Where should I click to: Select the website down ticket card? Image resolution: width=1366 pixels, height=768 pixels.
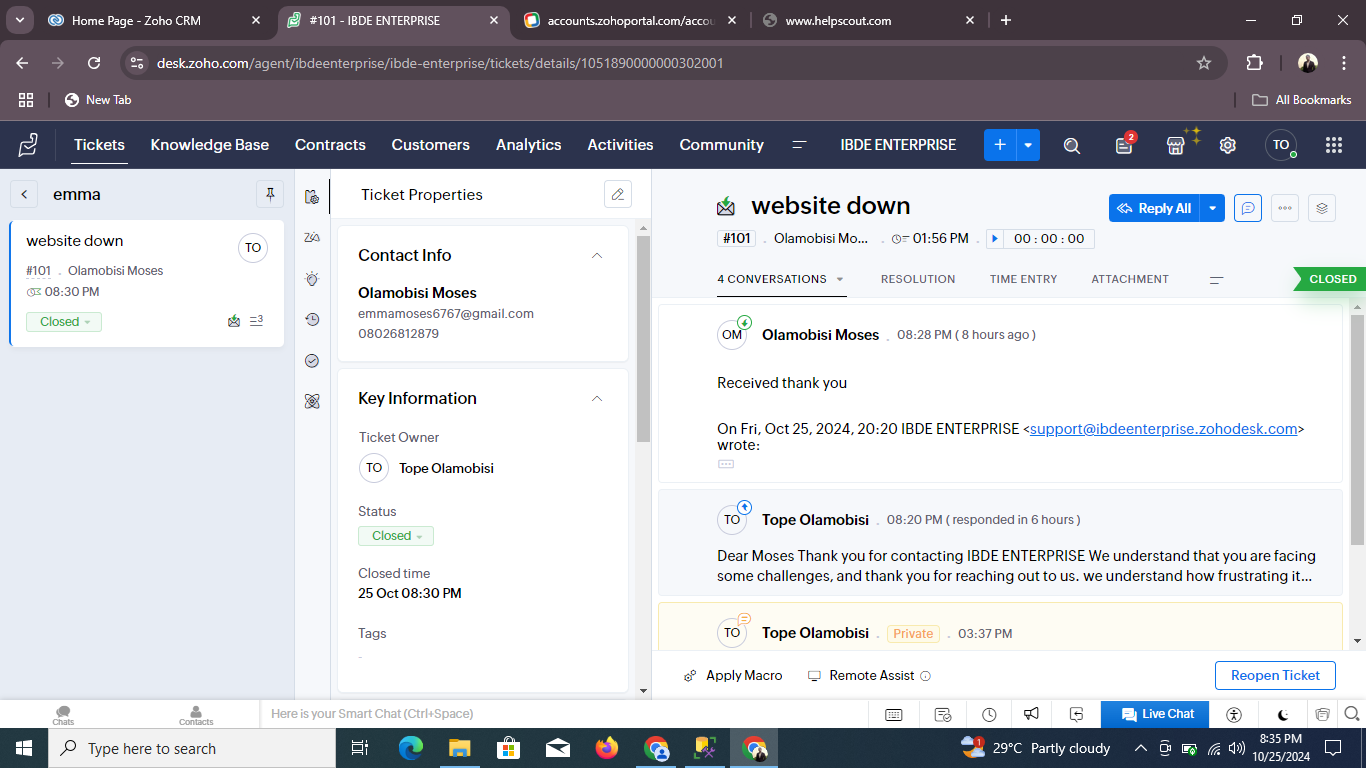point(147,283)
